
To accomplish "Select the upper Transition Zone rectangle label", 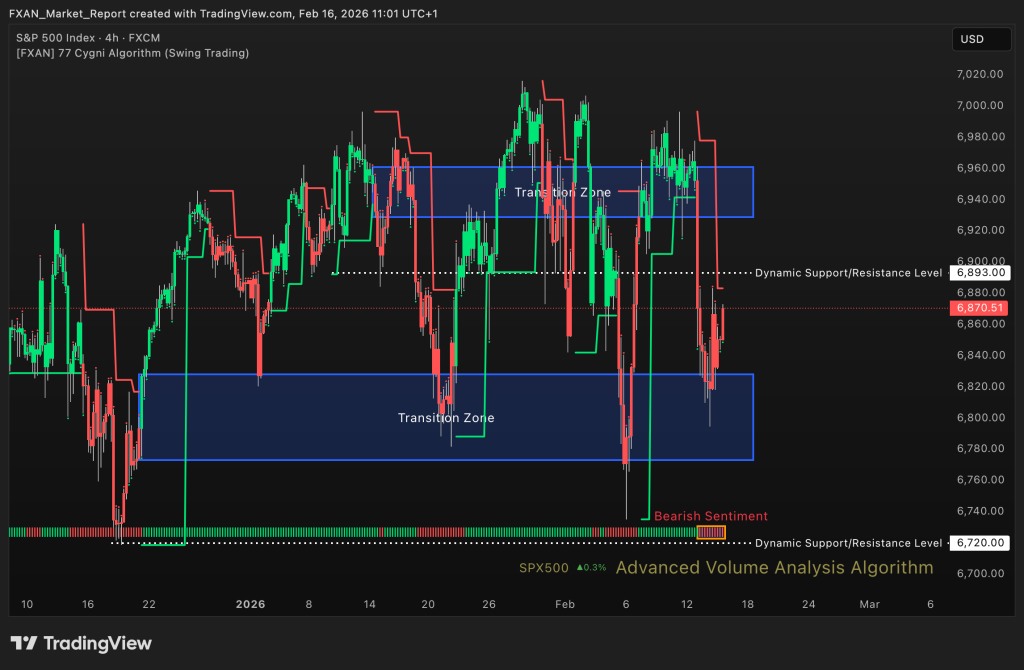I will [562, 192].
